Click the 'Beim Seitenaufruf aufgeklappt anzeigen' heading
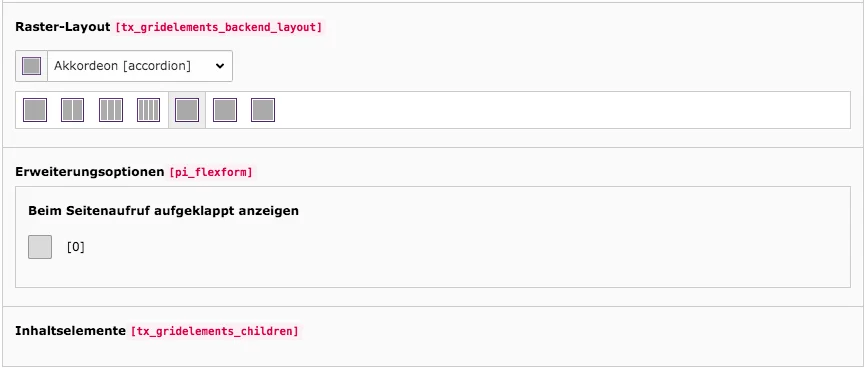Image resolution: width=866 pixels, height=369 pixels. click(163, 211)
